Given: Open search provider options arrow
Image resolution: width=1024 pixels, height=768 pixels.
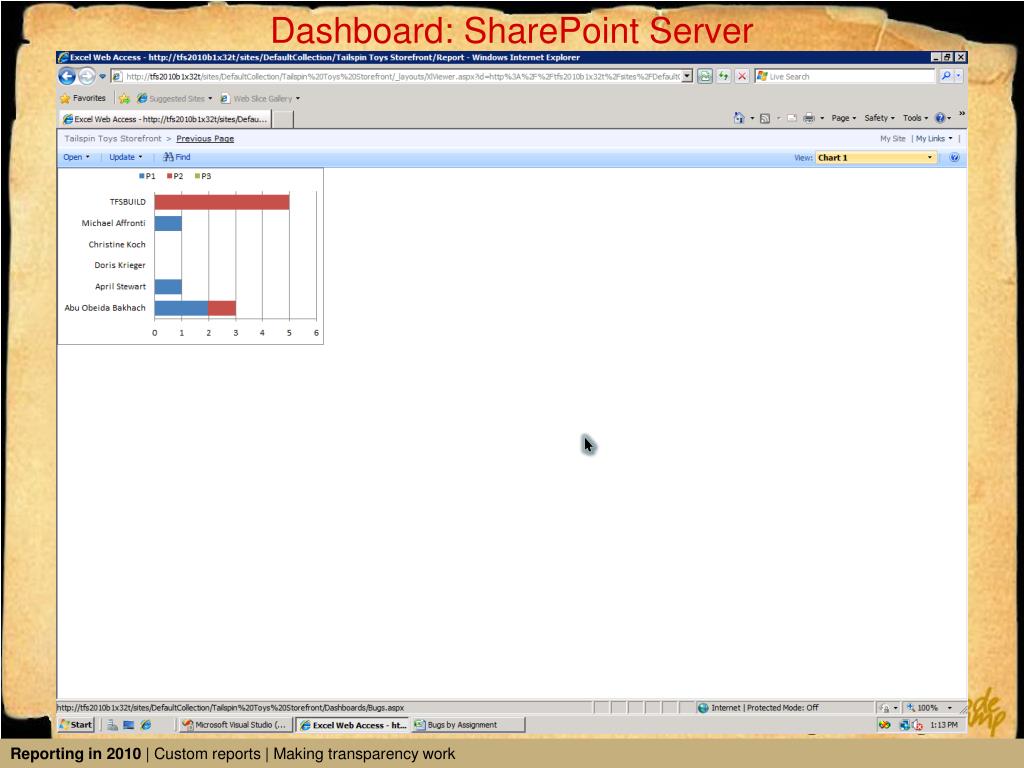Looking at the screenshot, I should point(959,76).
